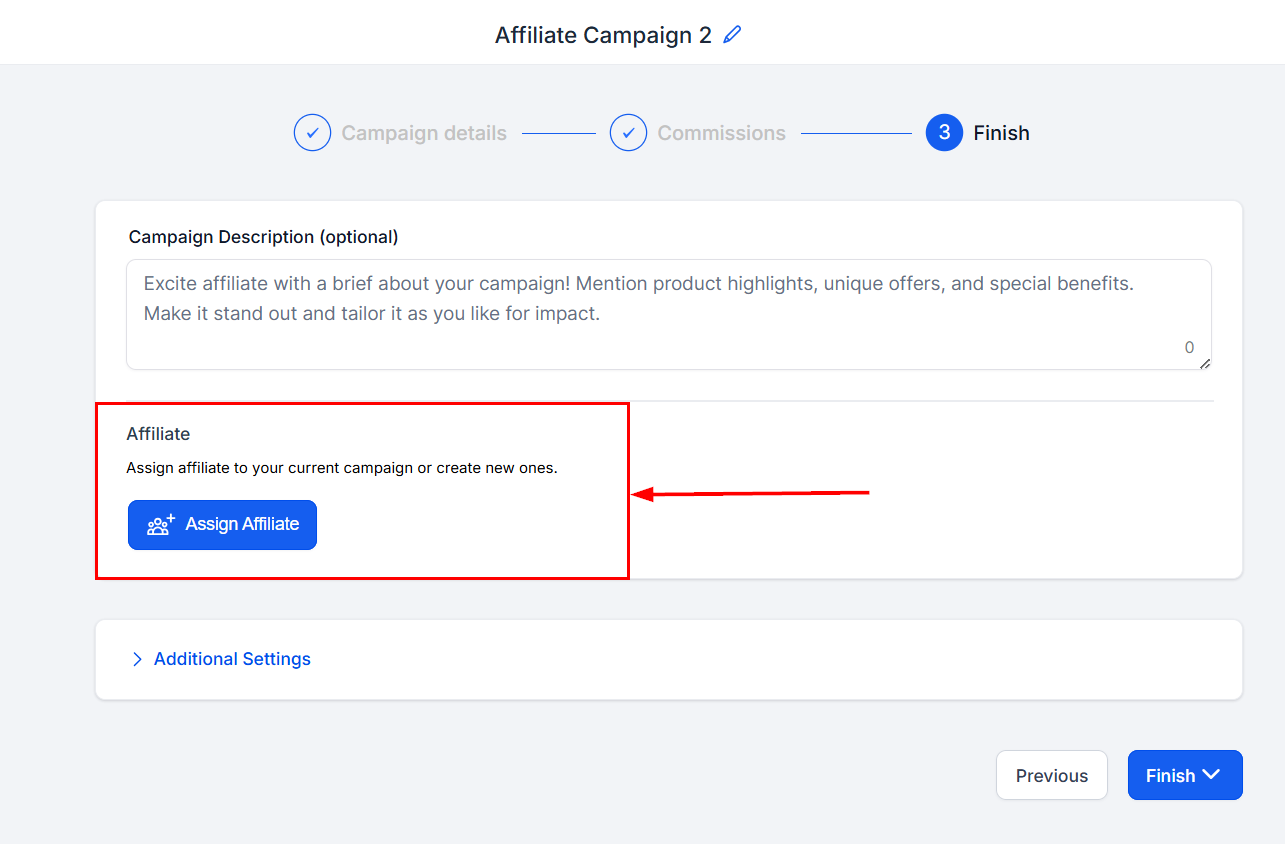Click the blue Finish button label
The width and height of the screenshot is (1285, 844).
(1170, 776)
